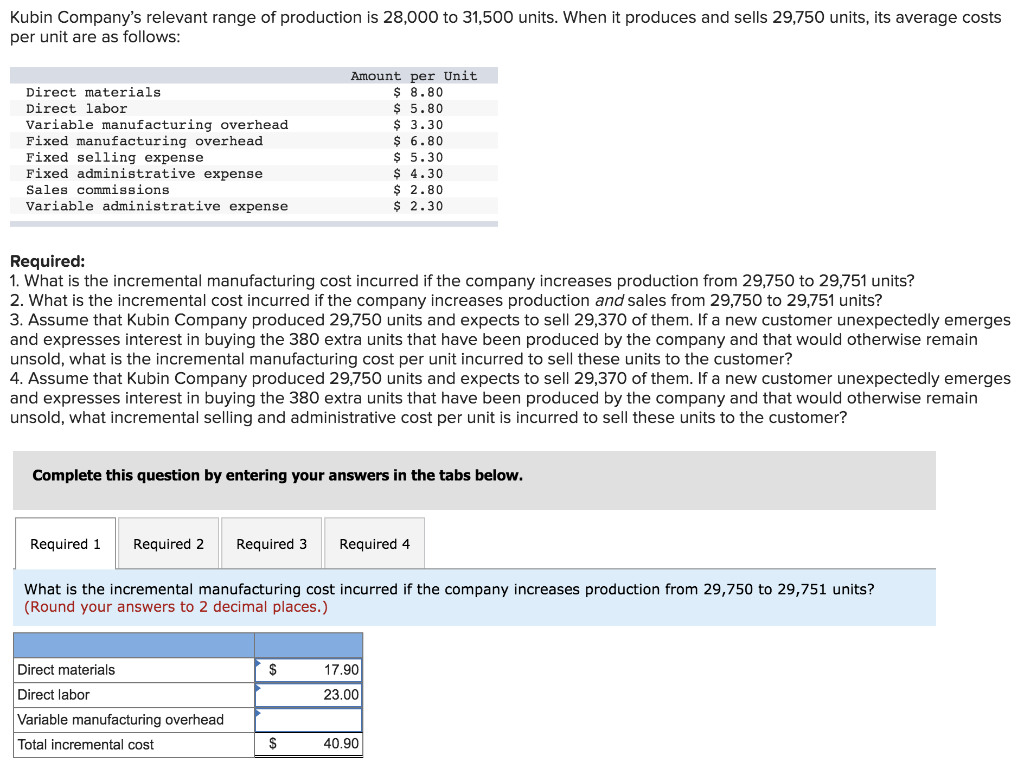Select the Direct materials row label
Image resolution: width=1024 pixels, height=769 pixels.
pyautogui.click(x=66, y=670)
